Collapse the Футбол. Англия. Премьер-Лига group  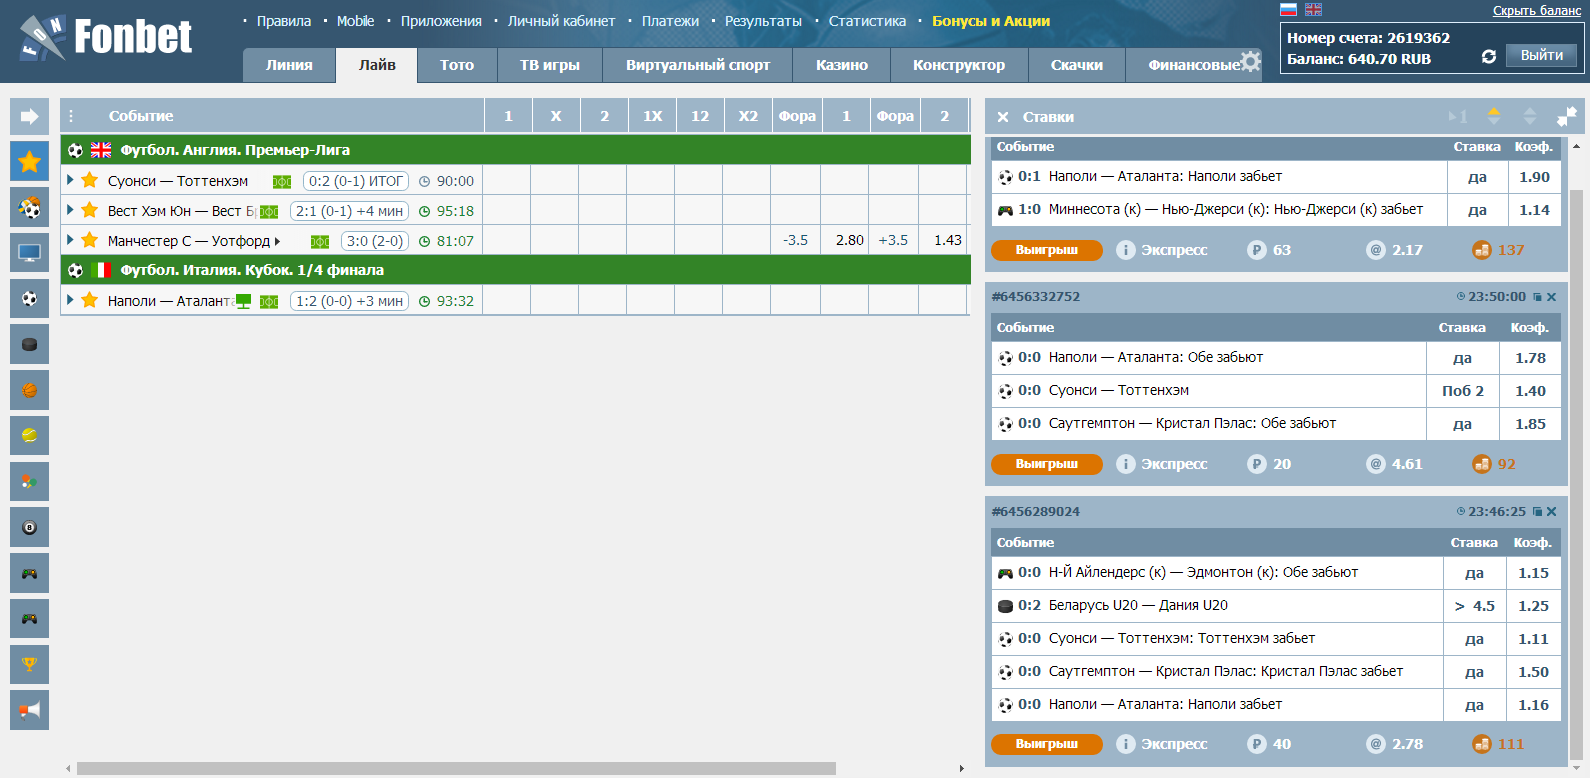516,150
